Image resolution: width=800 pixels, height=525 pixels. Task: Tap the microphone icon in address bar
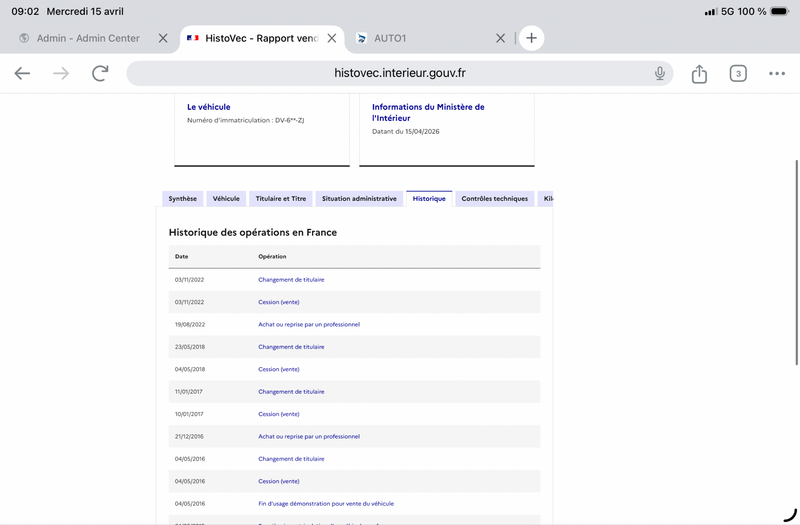coord(660,73)
